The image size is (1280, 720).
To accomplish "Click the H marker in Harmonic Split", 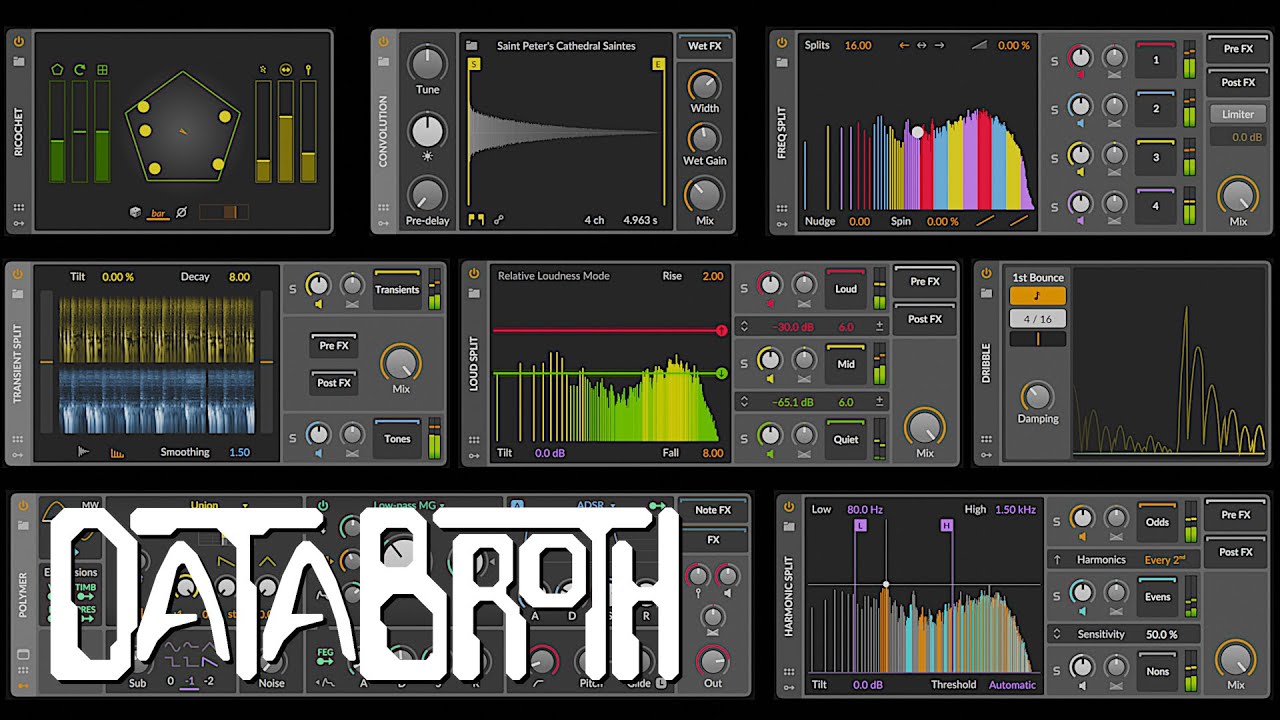I will (946, 525).
